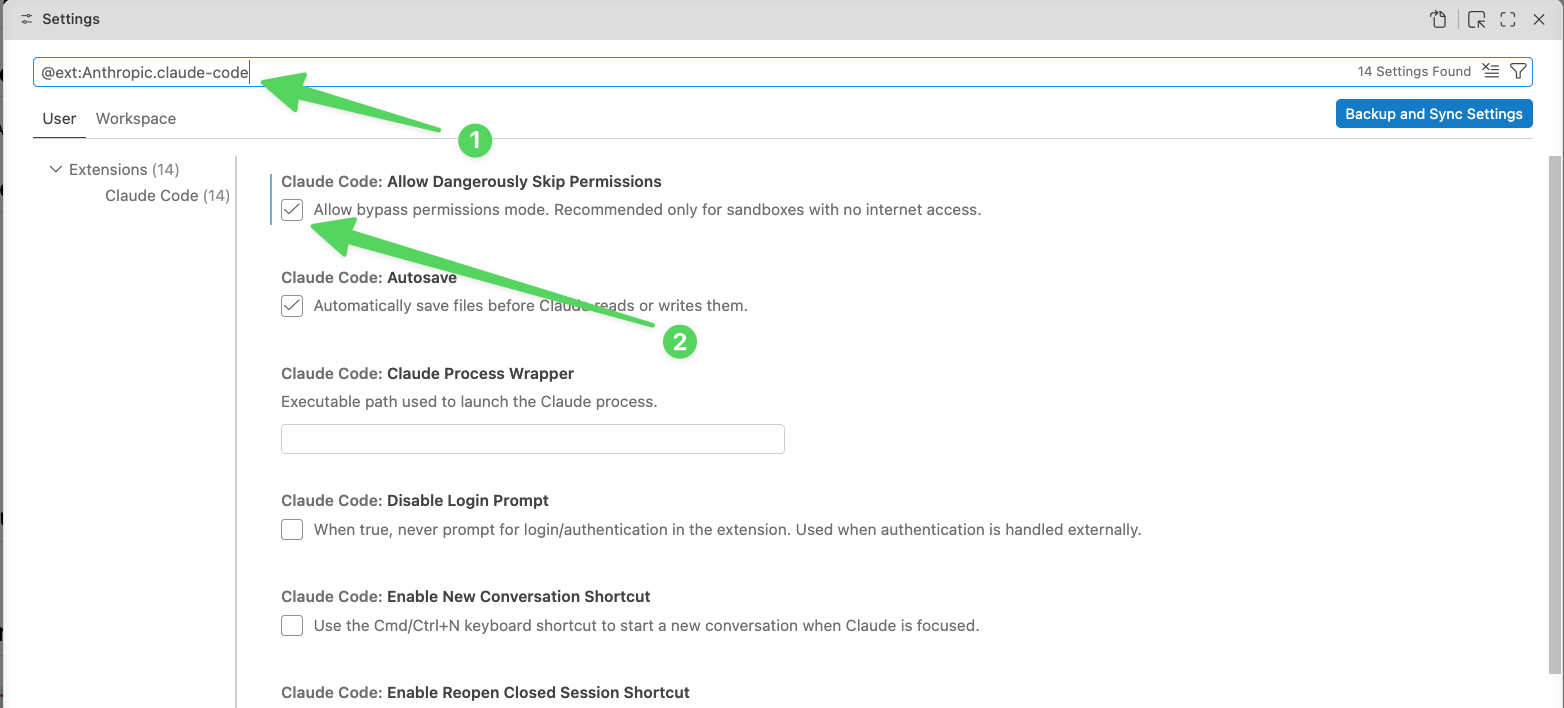Enable the Disable Login Prompt checkbox
Viewport: 1564px width, 708px height.
(292, 530)
